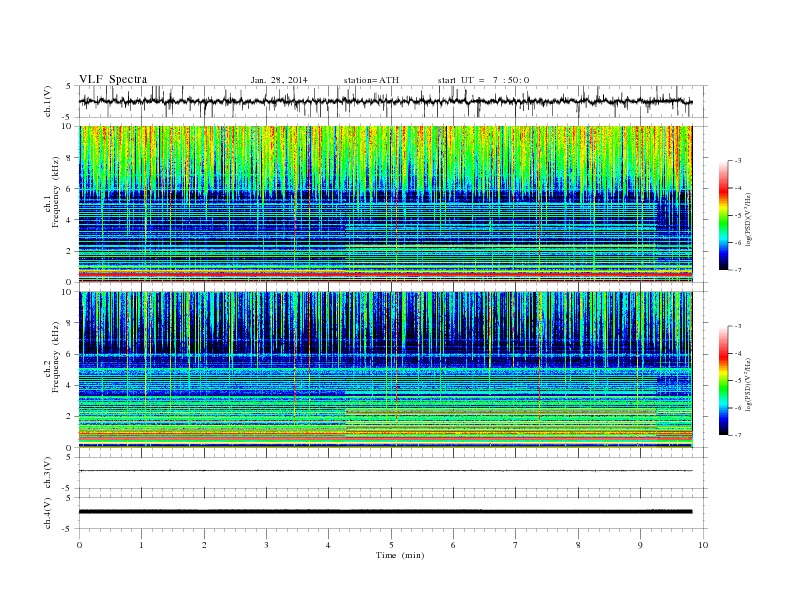
Task: Click the ch.2 spectrogram "6" kHz tick label
Action: tap(70, 354)
